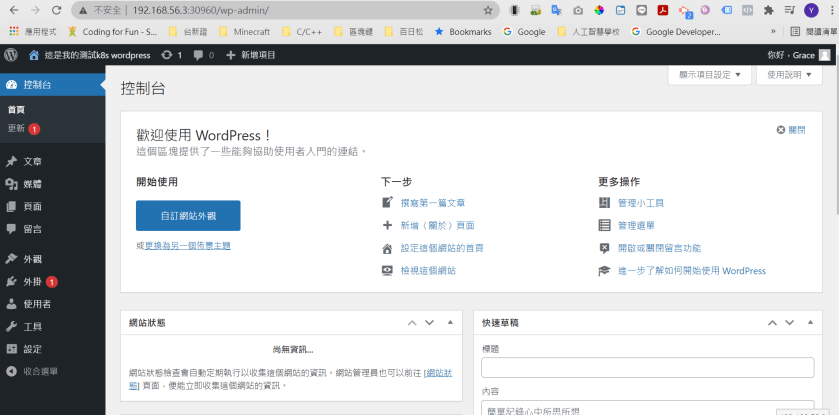Screen dimensions: 839x415
Task: Toggle the 網站狀態 panel collapse arrow
Action: tap(450, 323)
